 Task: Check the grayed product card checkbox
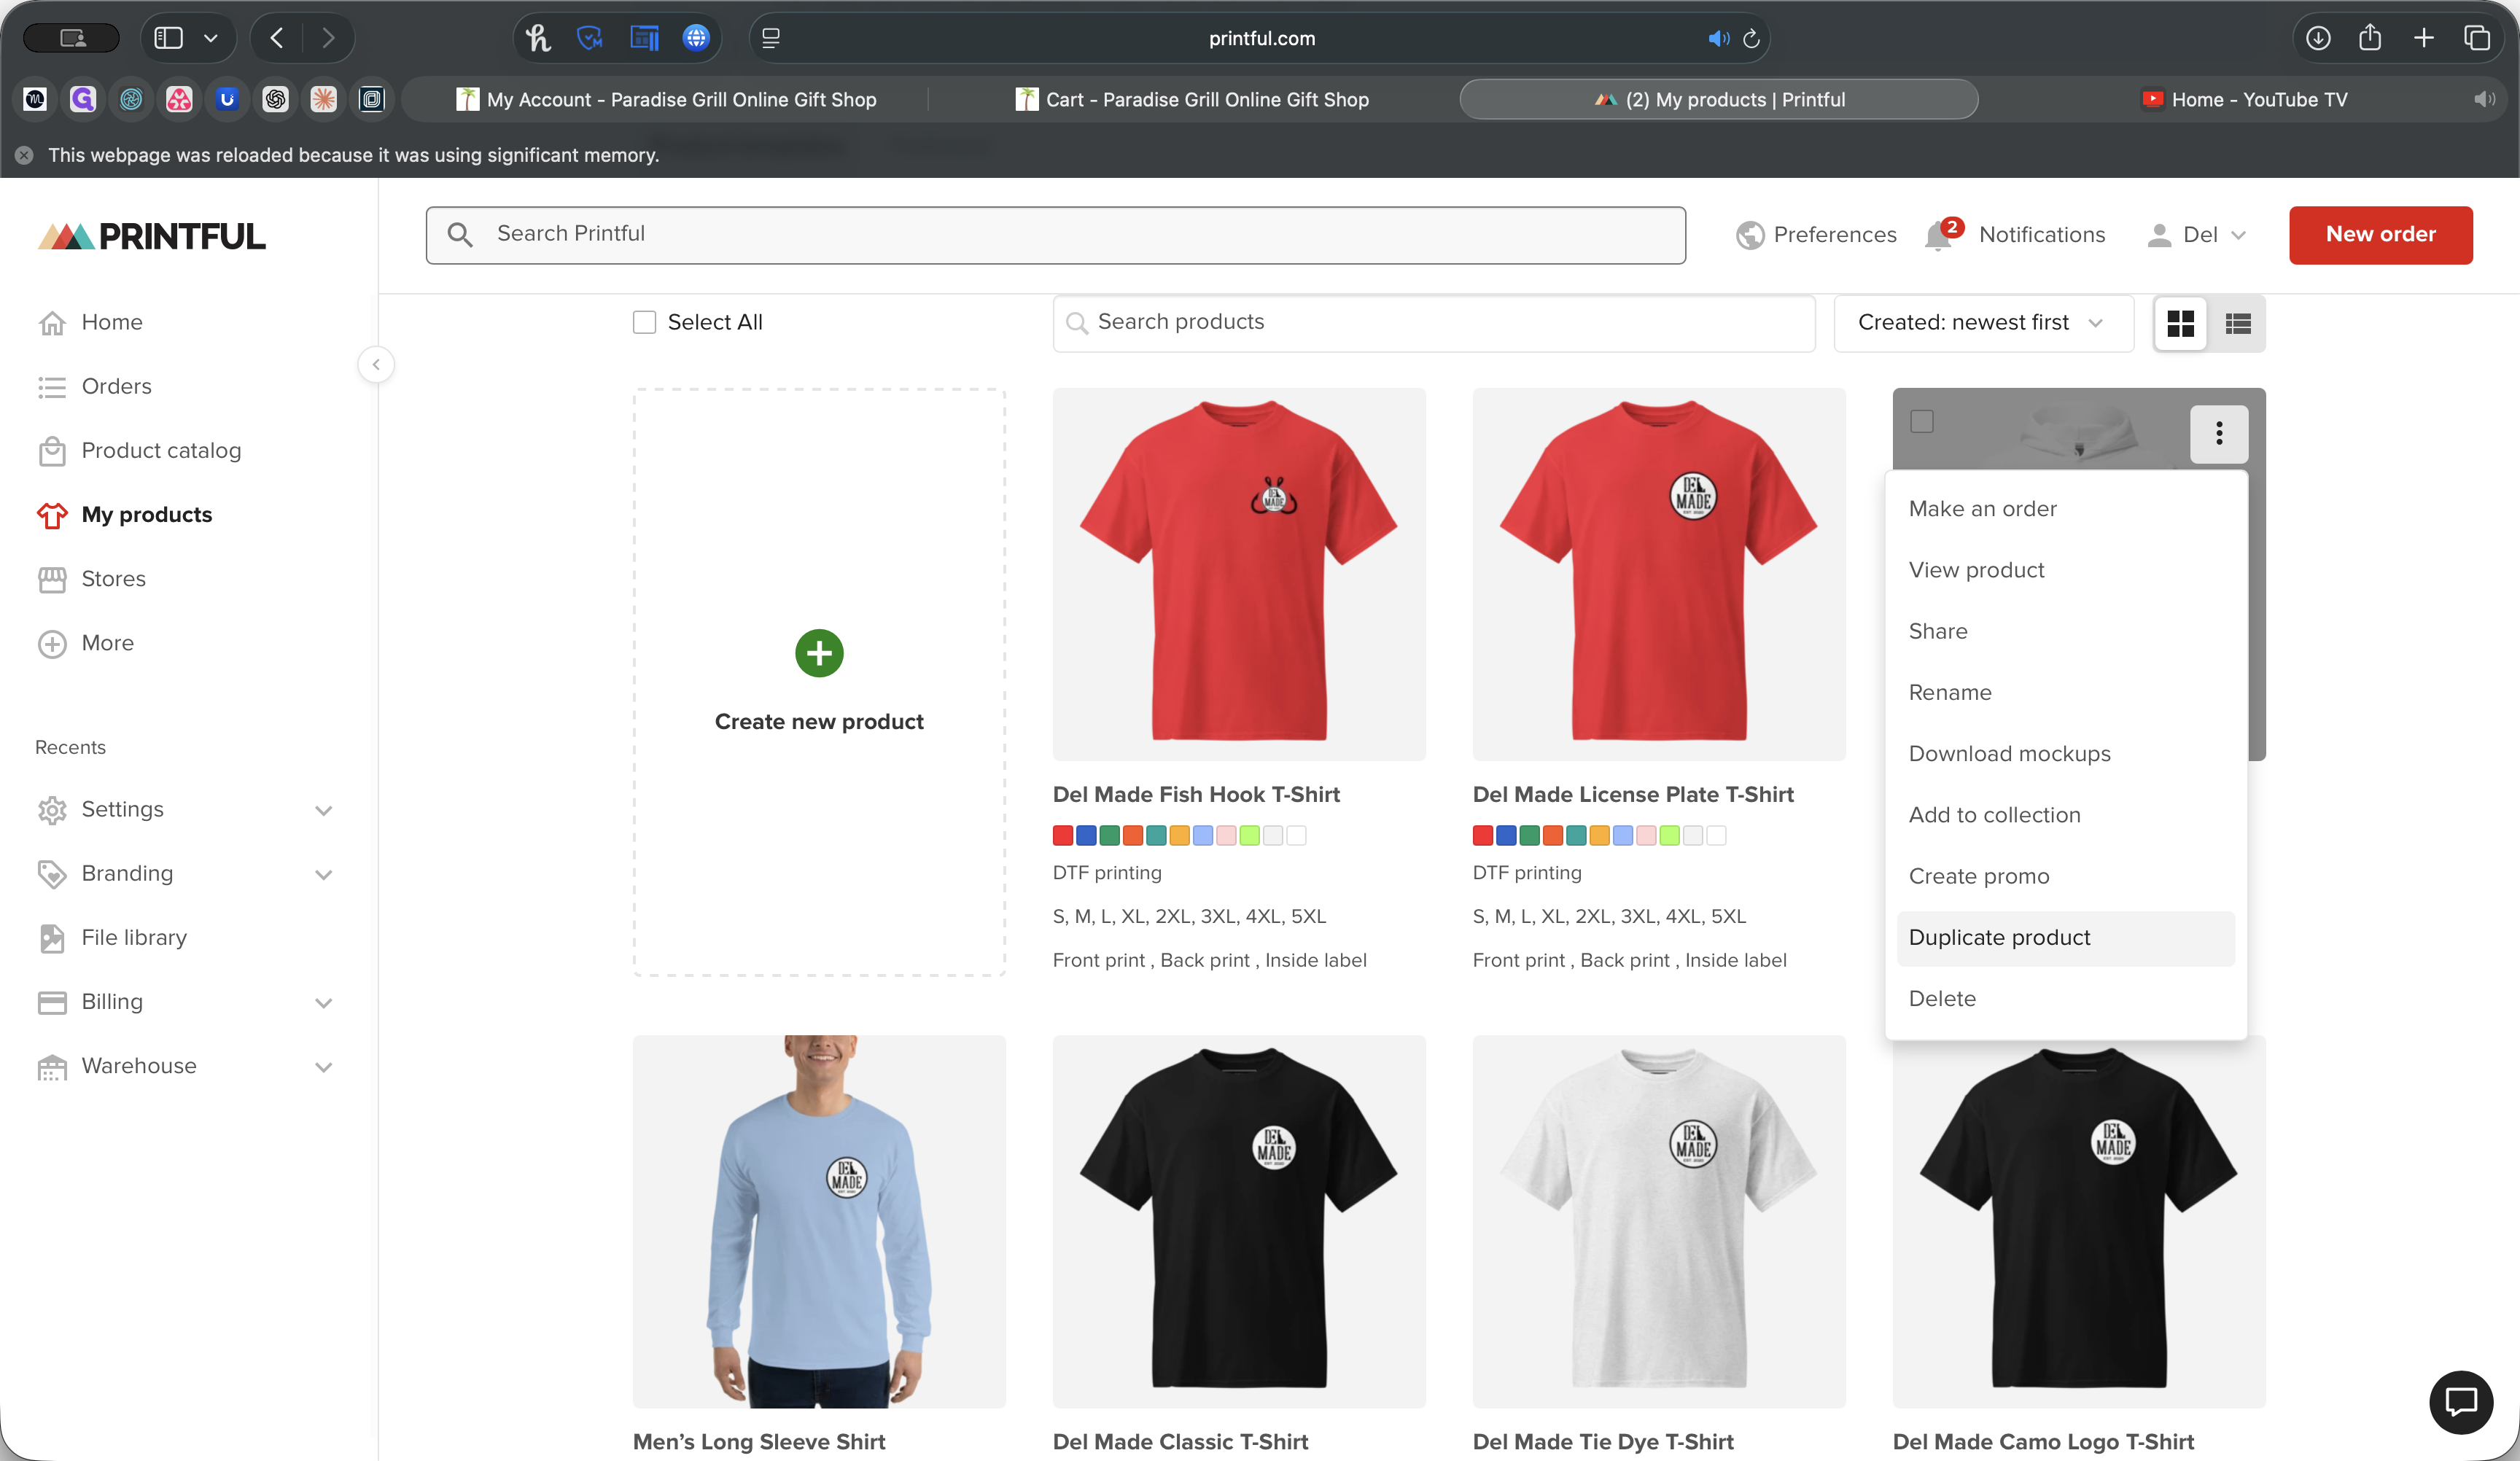coord(1921,423)
